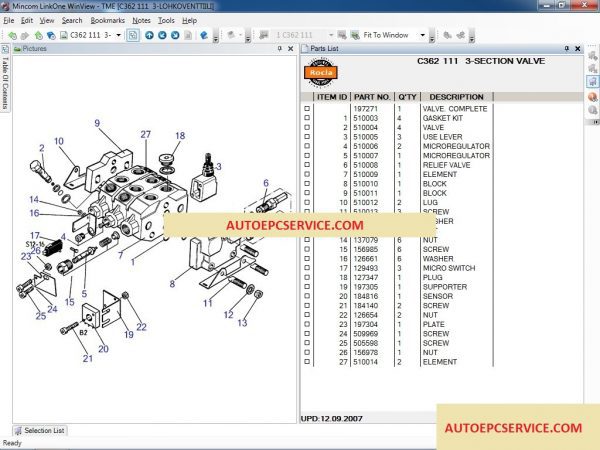Viewport: 600px width, 450px height.
Task: Pin the Parts List panel
Action: [567, 49]
